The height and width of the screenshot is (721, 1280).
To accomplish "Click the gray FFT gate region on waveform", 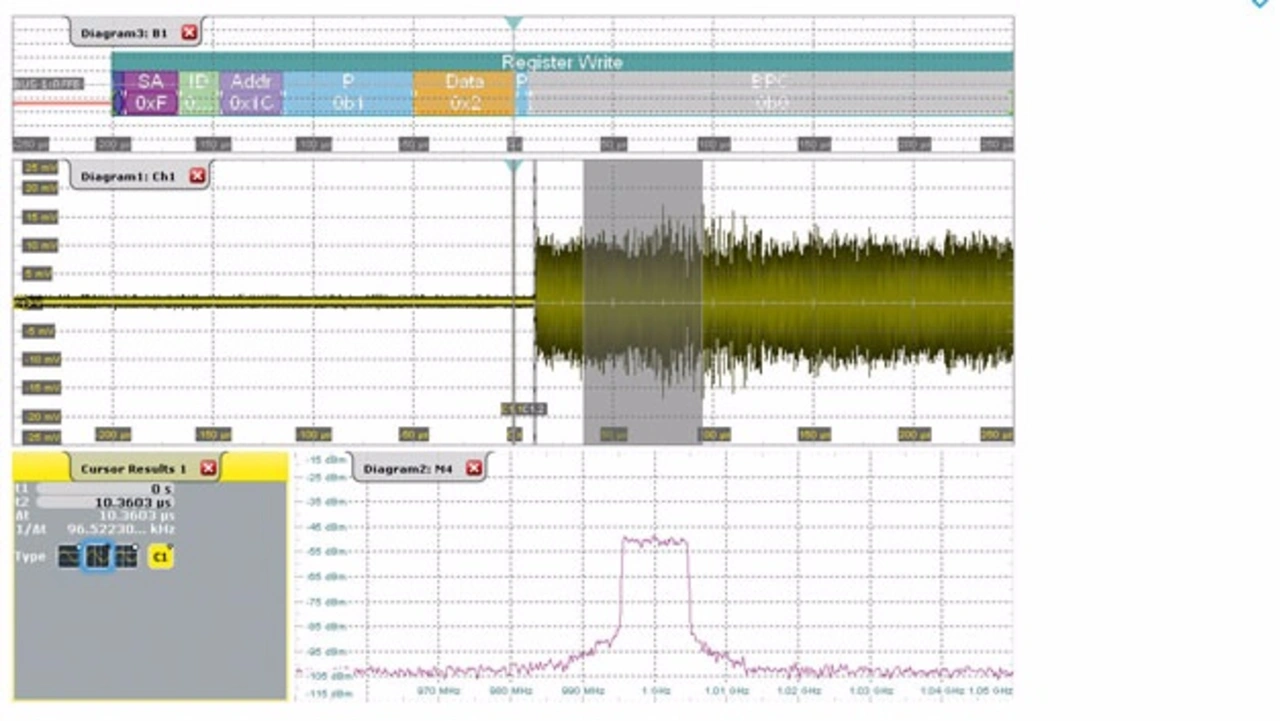I will (x=642, y=300).
